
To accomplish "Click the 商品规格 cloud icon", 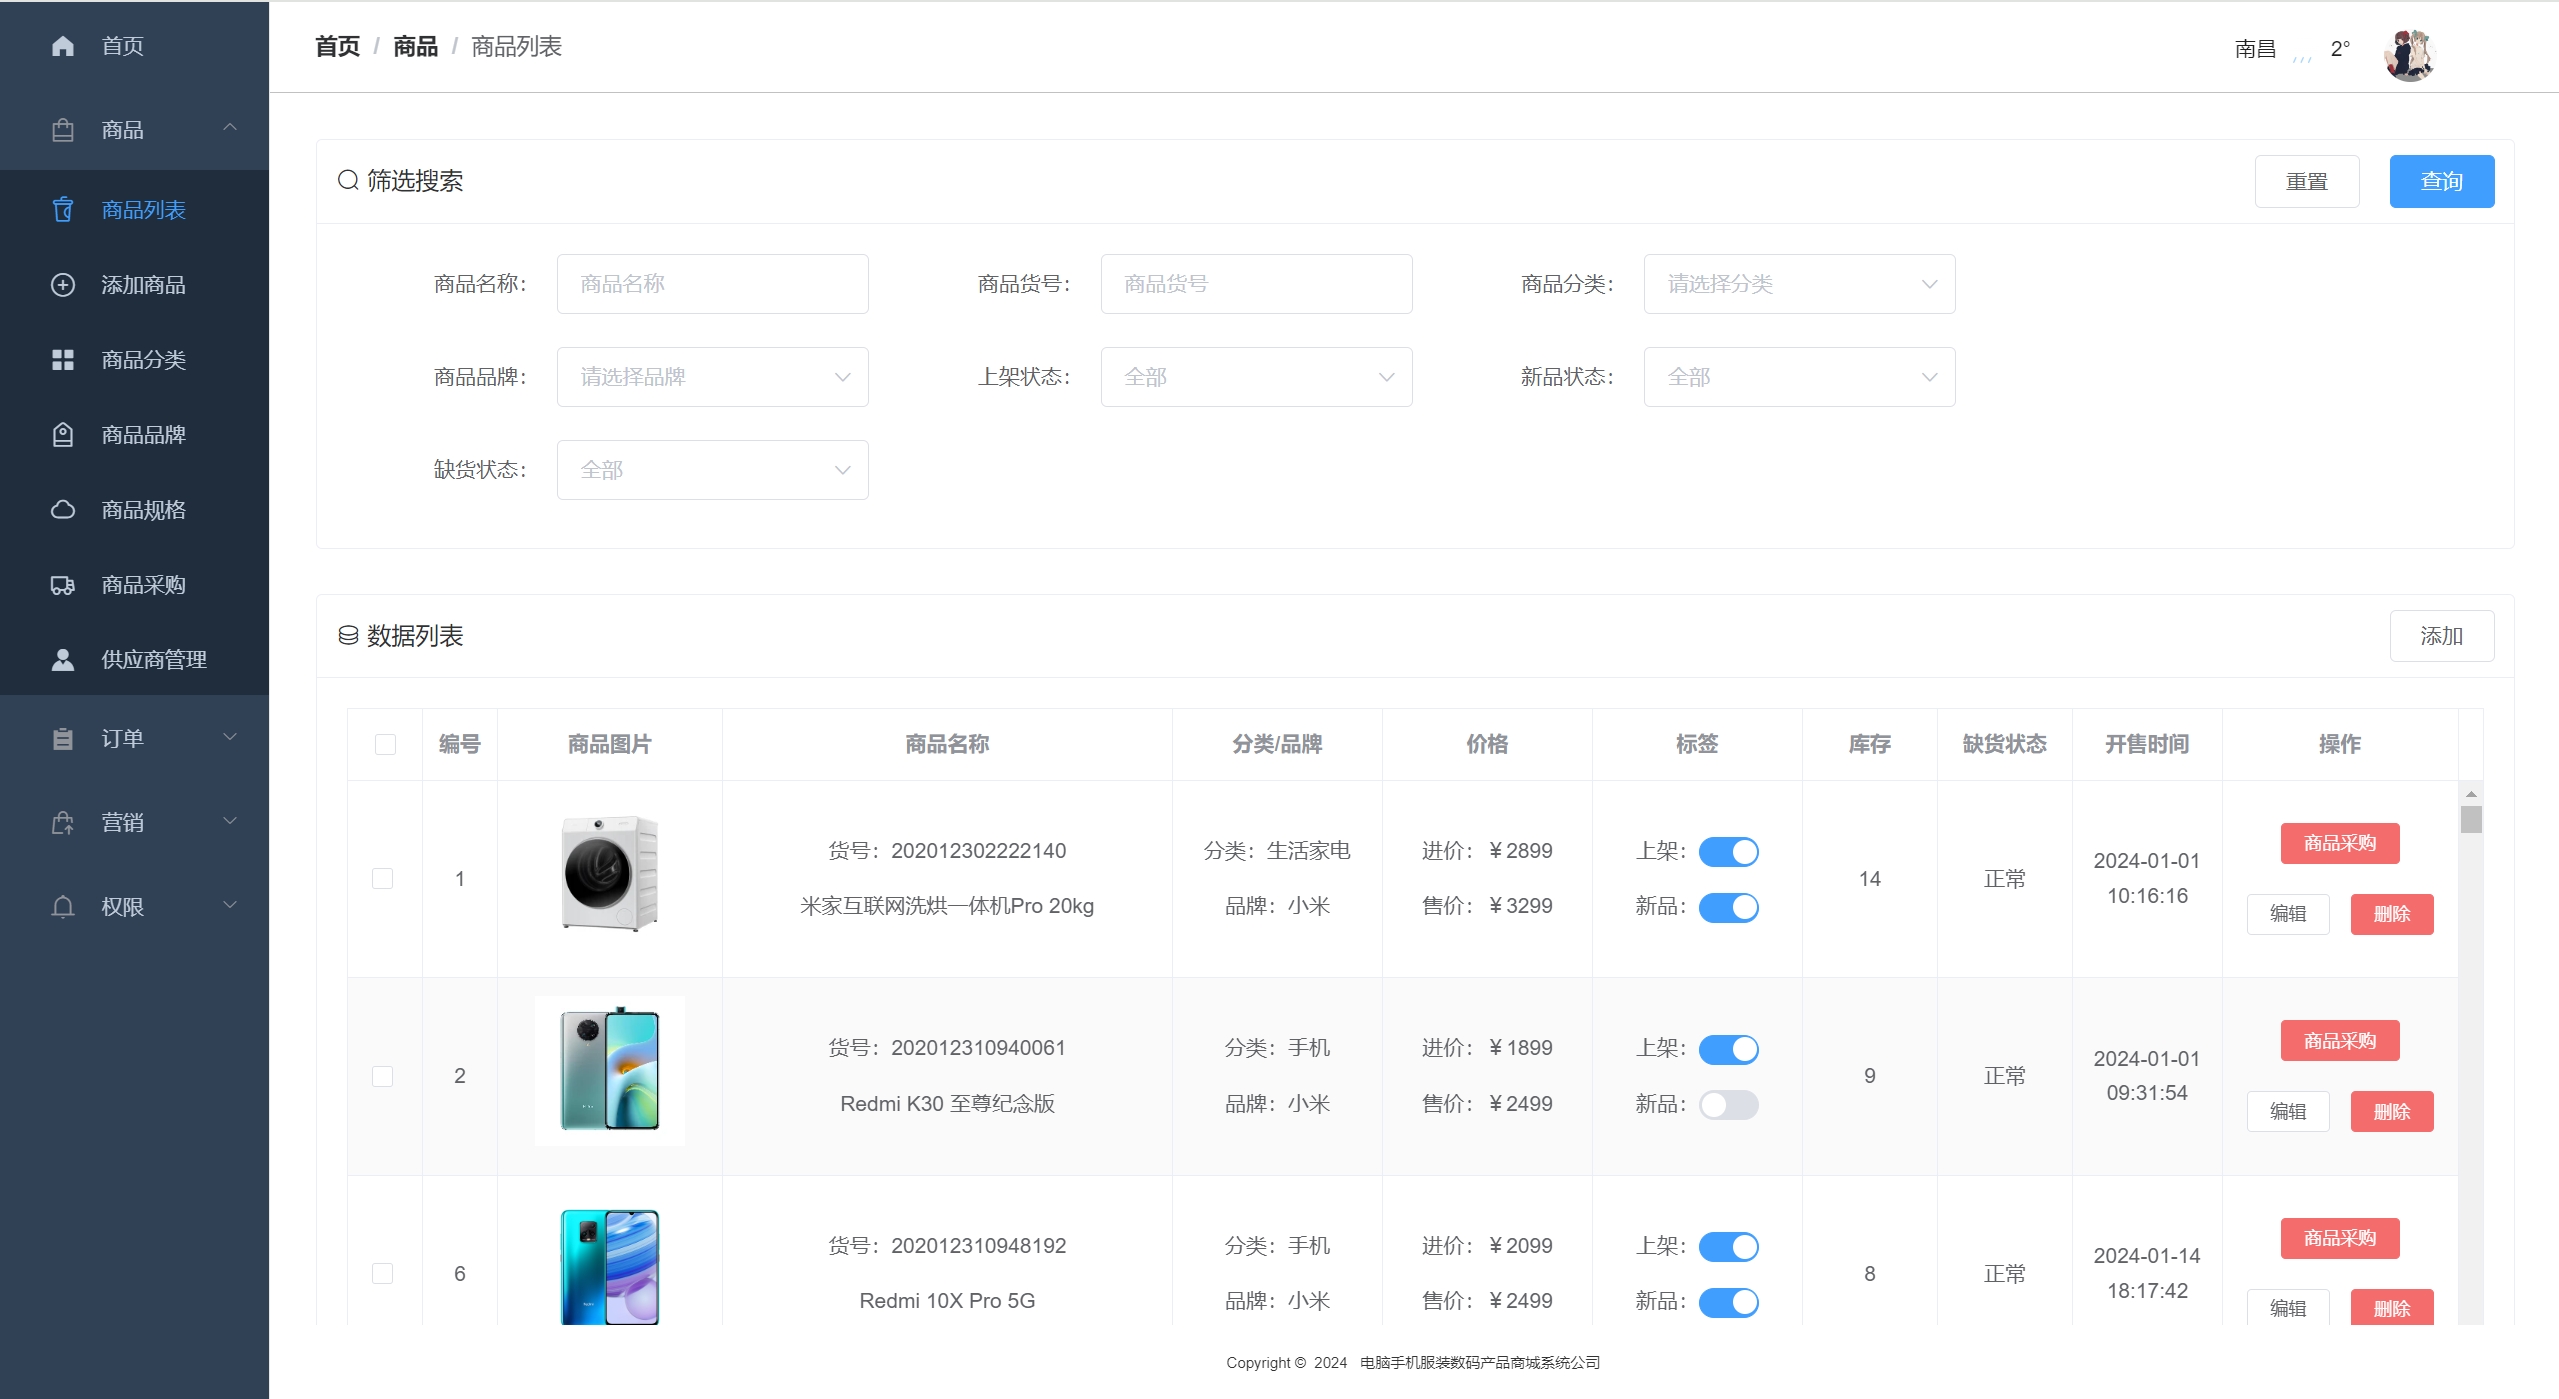I will [x=62, y=510].
